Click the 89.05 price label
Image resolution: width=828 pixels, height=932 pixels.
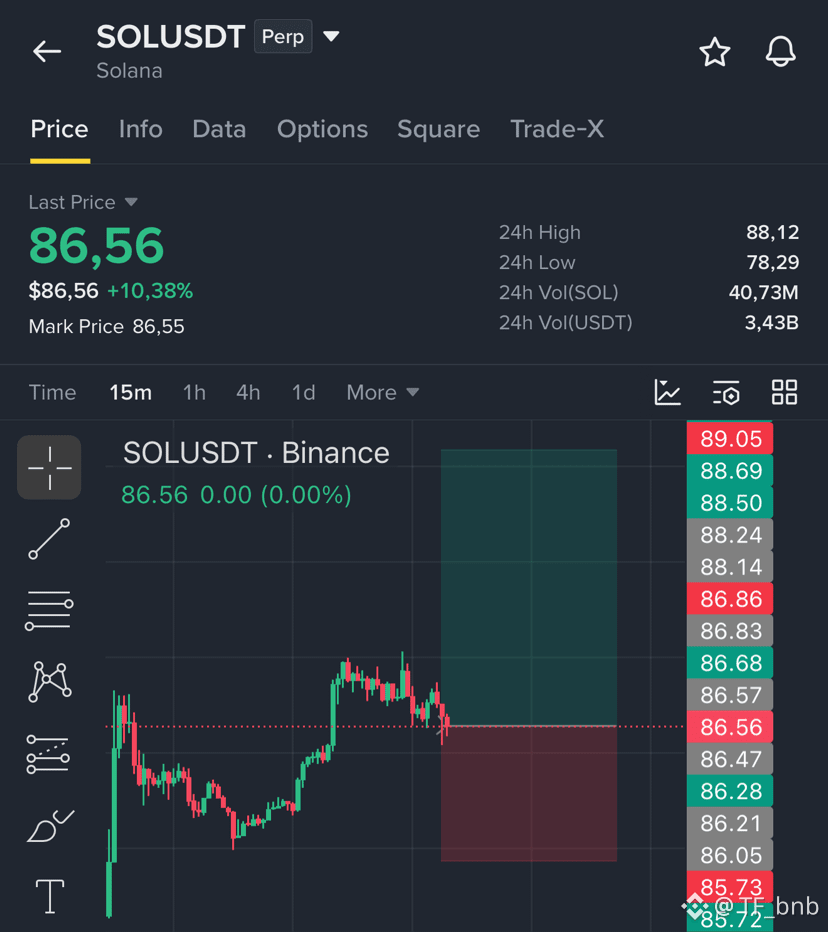click(x=730, y=439)
